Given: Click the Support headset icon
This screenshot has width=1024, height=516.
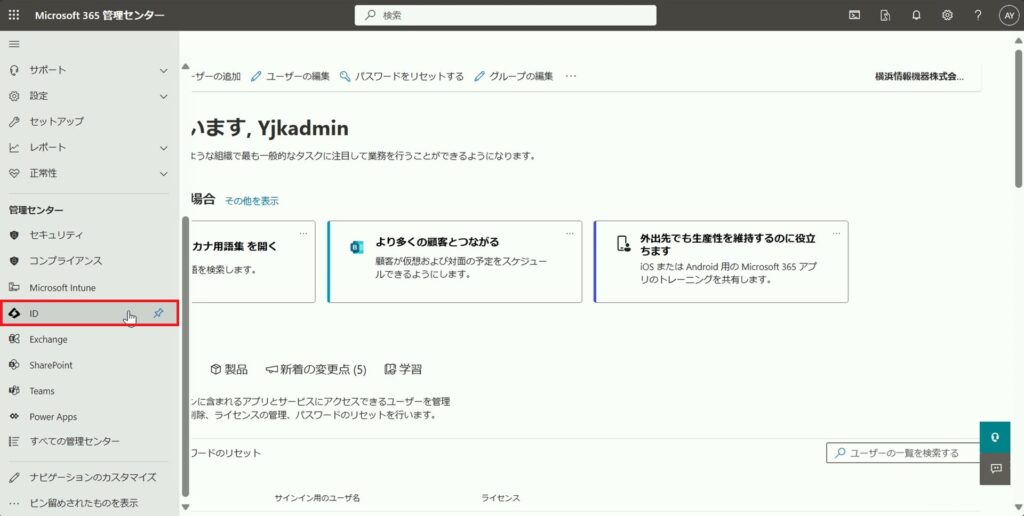Looking at the screenshot, I should tap(14, 70).
